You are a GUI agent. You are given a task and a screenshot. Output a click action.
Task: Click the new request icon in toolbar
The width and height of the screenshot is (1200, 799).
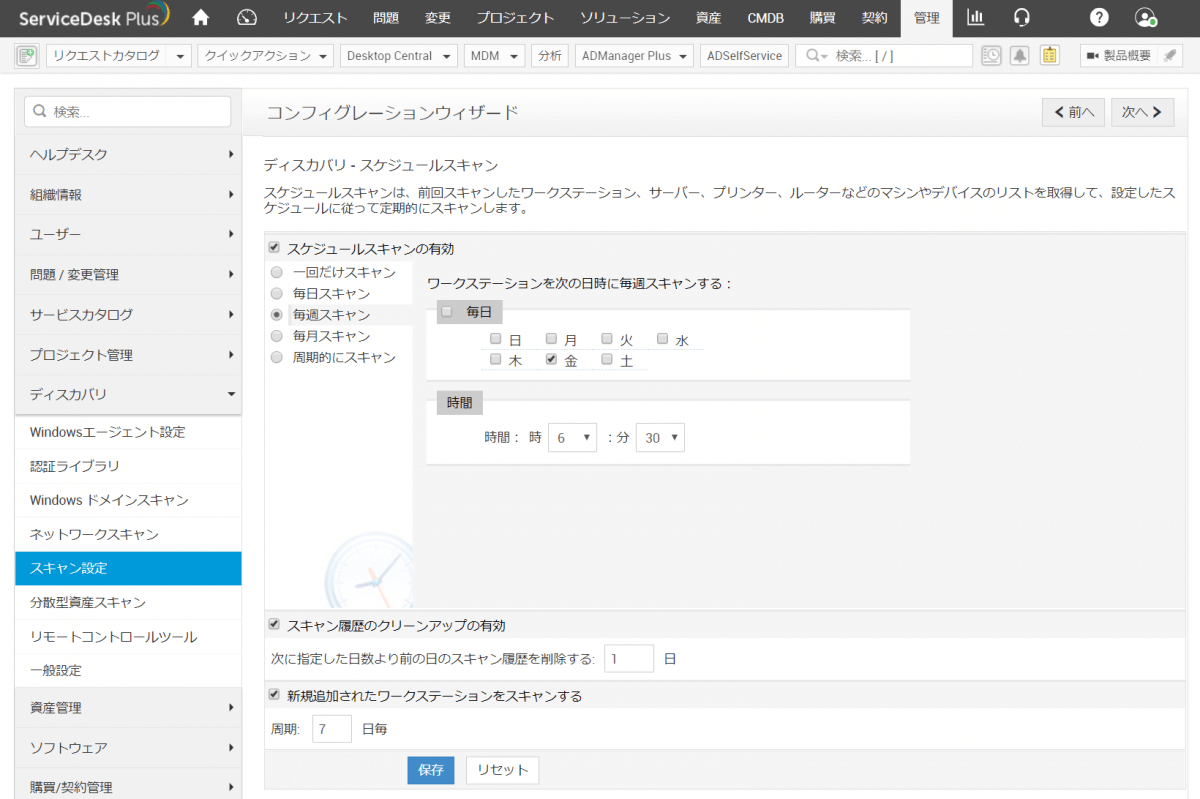[x=27, y=56]
